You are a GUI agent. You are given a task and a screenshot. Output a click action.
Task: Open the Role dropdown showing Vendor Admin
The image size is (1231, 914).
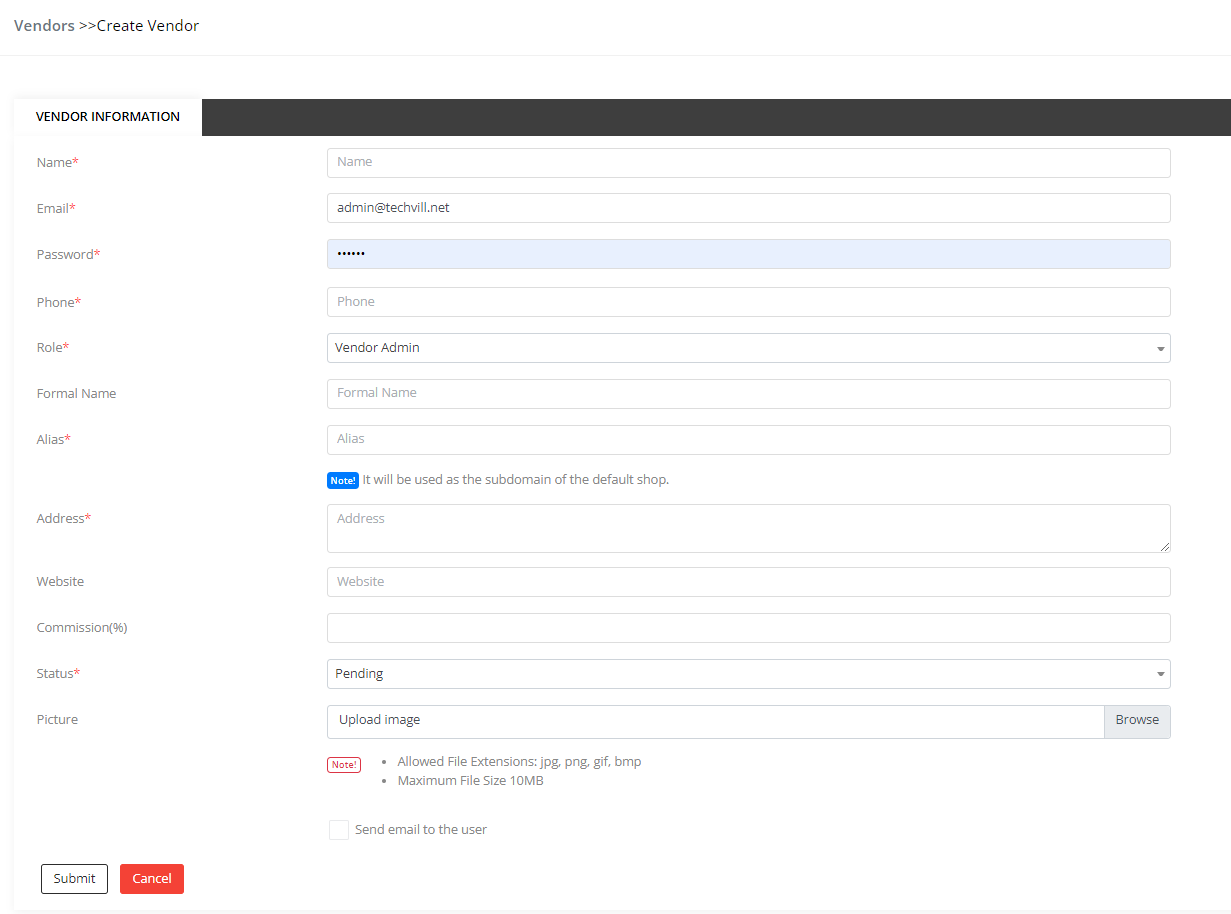pos(740,348)
